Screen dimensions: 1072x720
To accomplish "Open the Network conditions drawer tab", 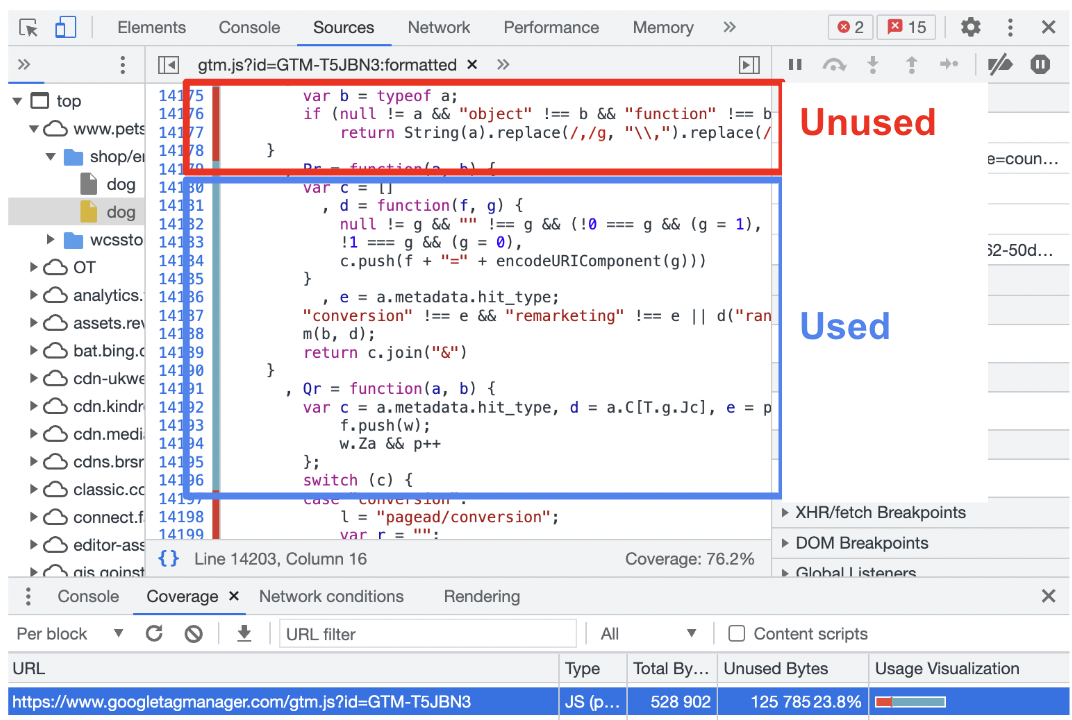I will point(331,596).
